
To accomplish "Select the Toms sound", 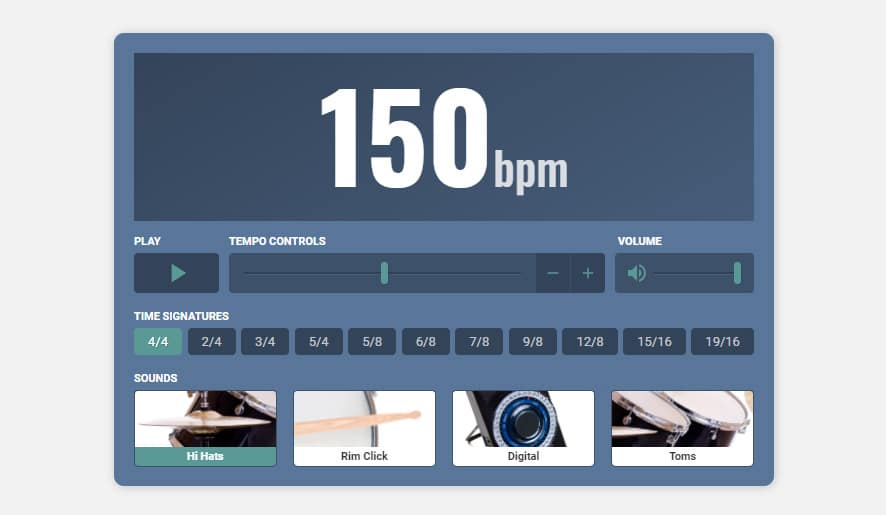I will tap(683, 428).
